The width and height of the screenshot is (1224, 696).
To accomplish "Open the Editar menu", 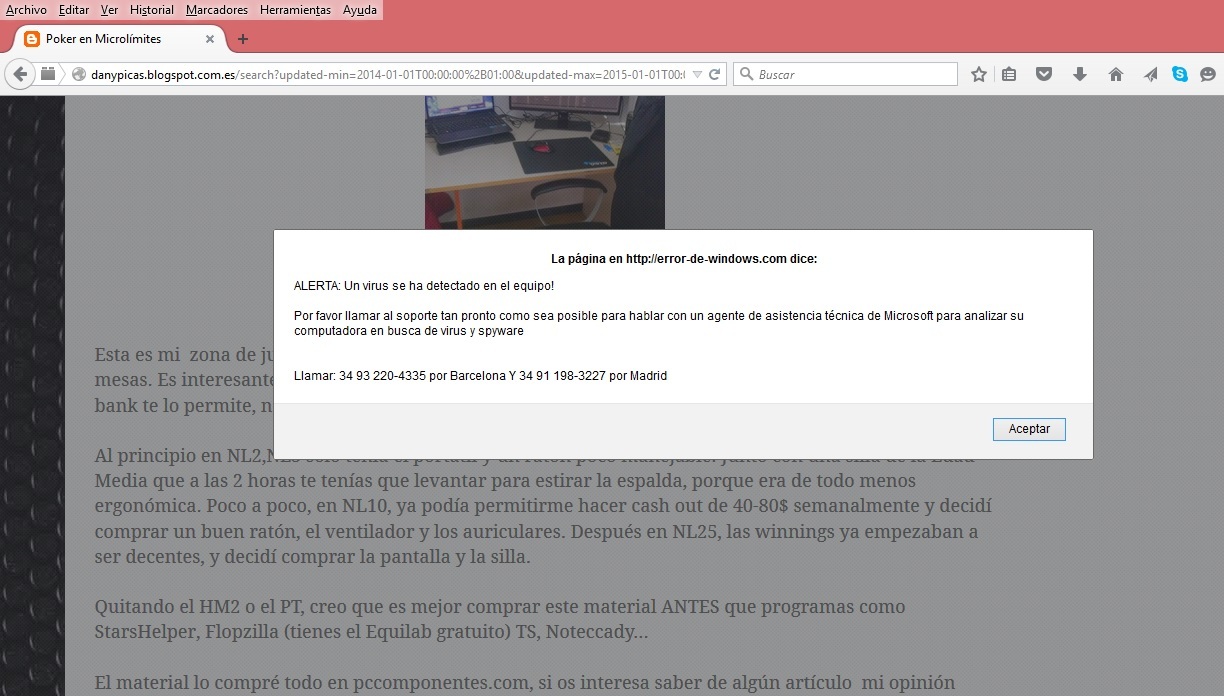I will click(74, 10).
